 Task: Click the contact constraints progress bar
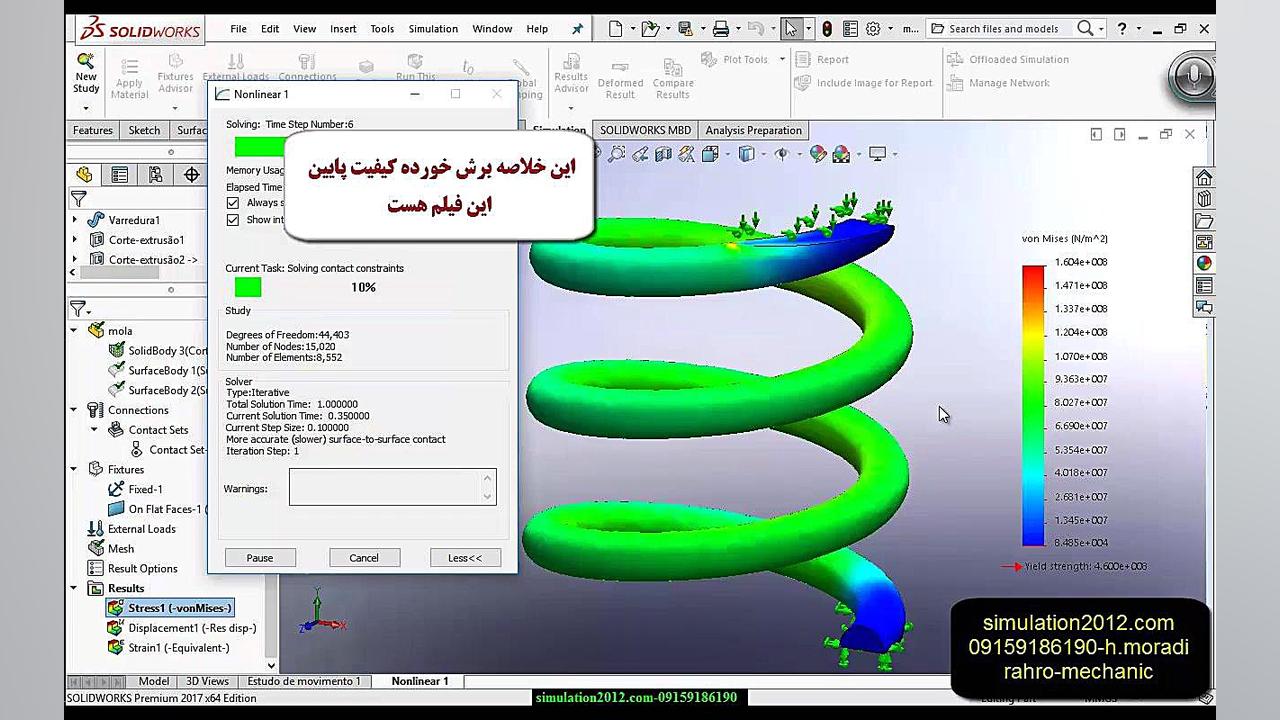click(x=248, y=287)
